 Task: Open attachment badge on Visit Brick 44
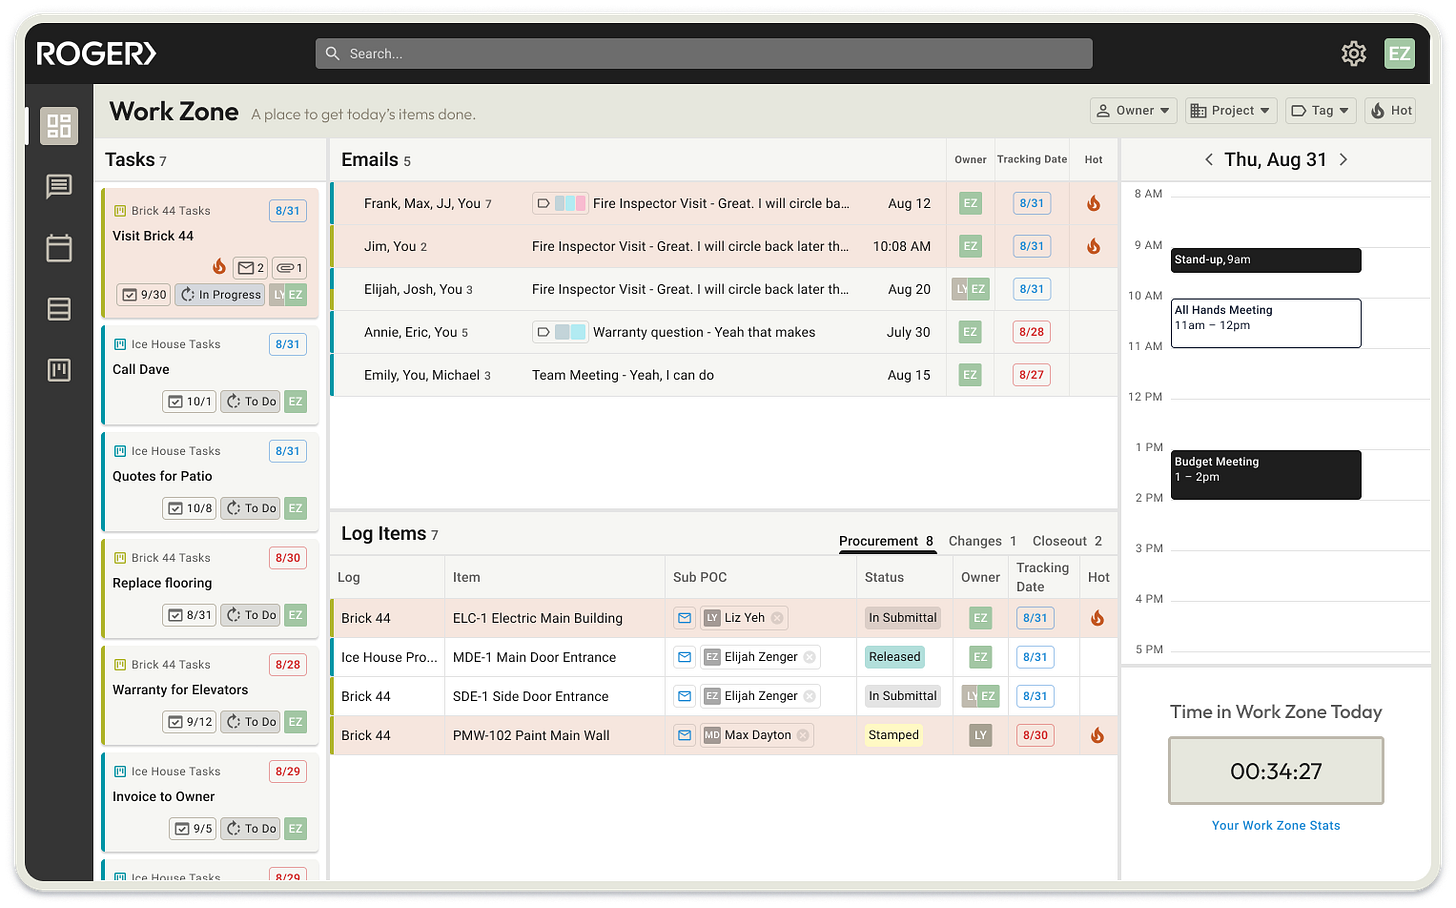coord(289,268)
